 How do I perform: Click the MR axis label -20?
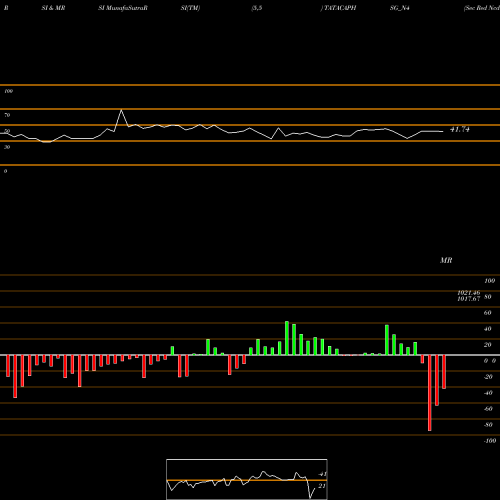coord(488,377)
